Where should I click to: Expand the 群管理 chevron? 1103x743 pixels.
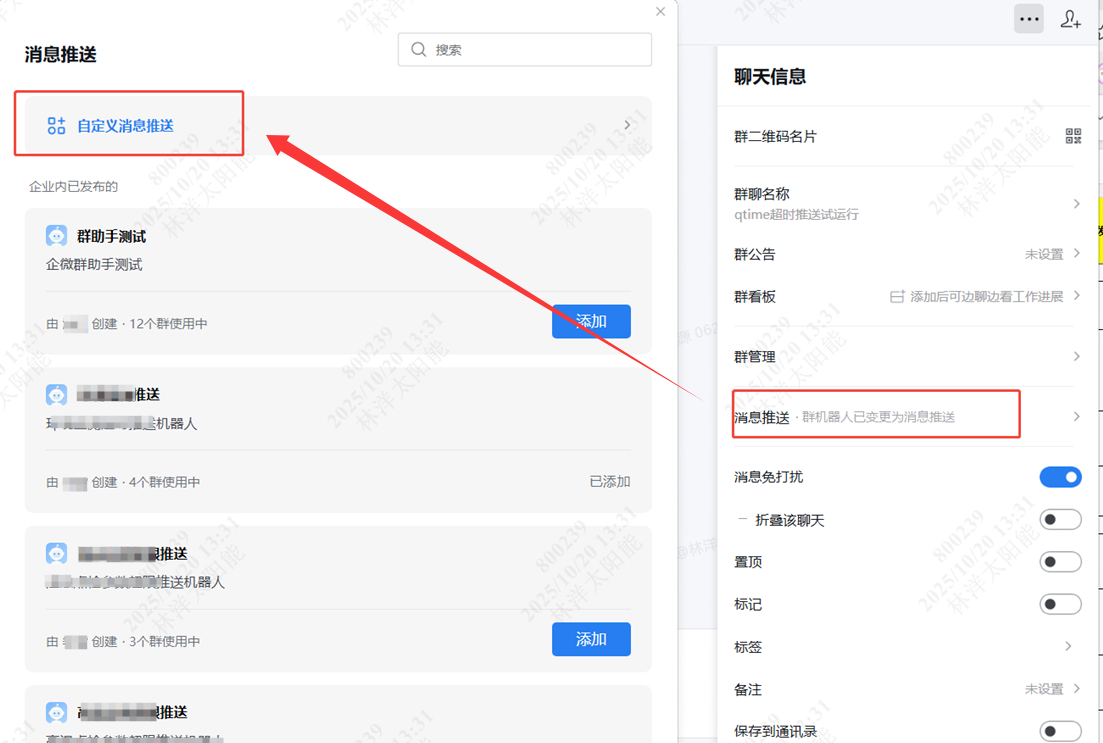coord(1076,356)
